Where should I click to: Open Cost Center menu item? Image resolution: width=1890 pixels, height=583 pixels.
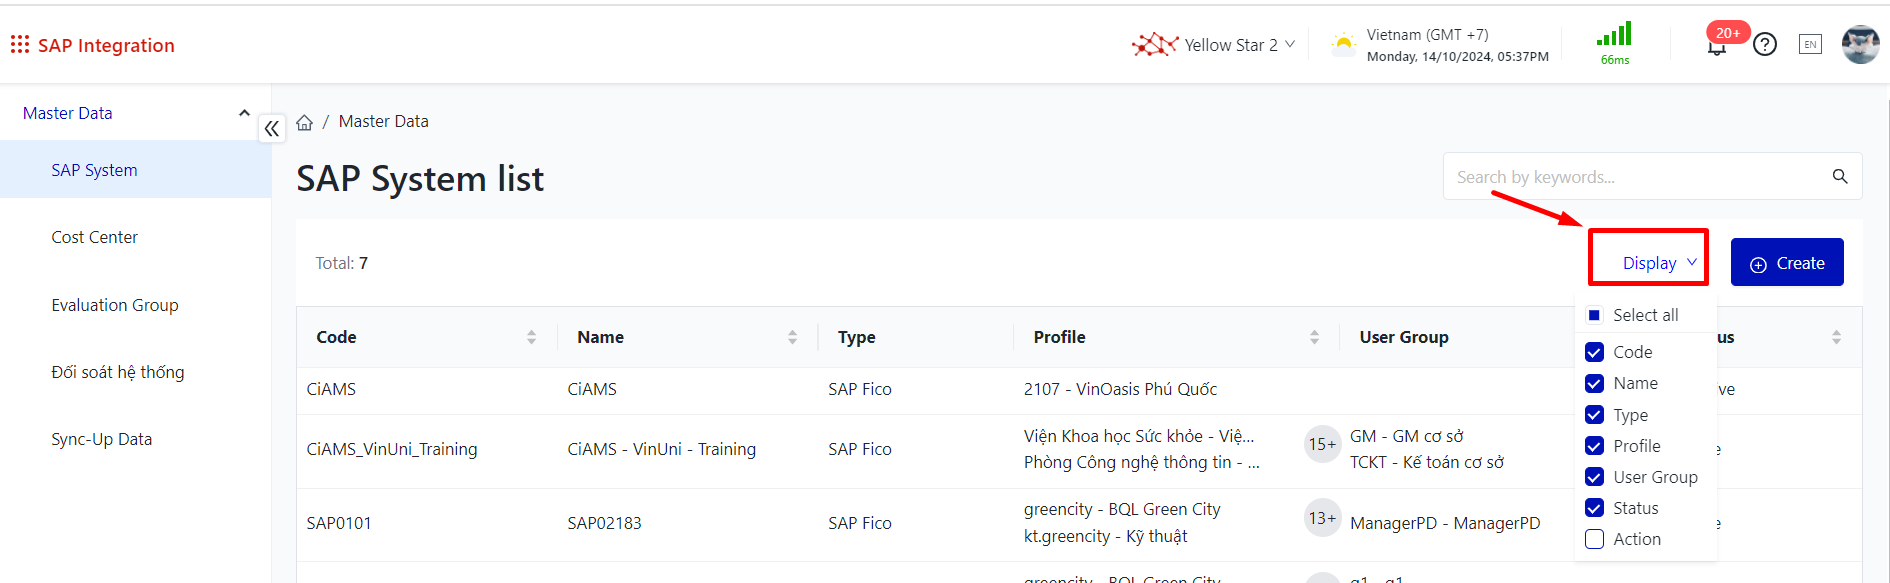95,237
